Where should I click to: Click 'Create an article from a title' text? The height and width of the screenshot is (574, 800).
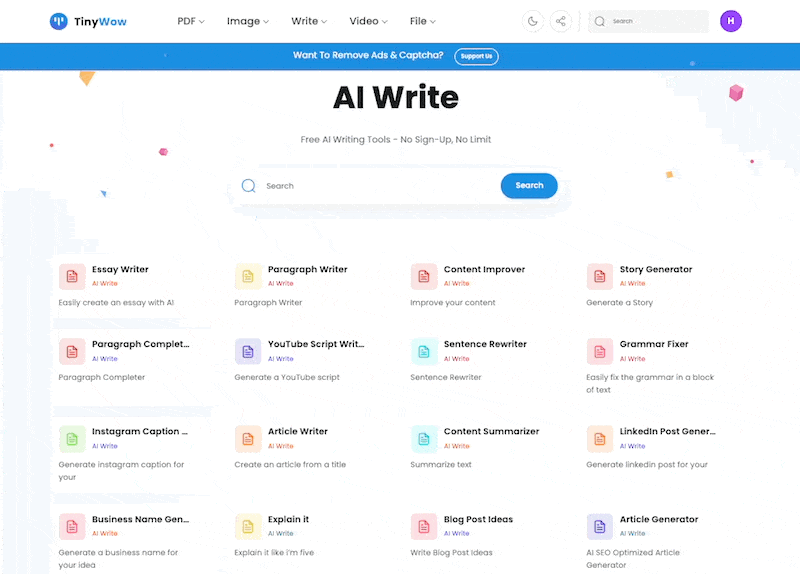click(290, 464)
